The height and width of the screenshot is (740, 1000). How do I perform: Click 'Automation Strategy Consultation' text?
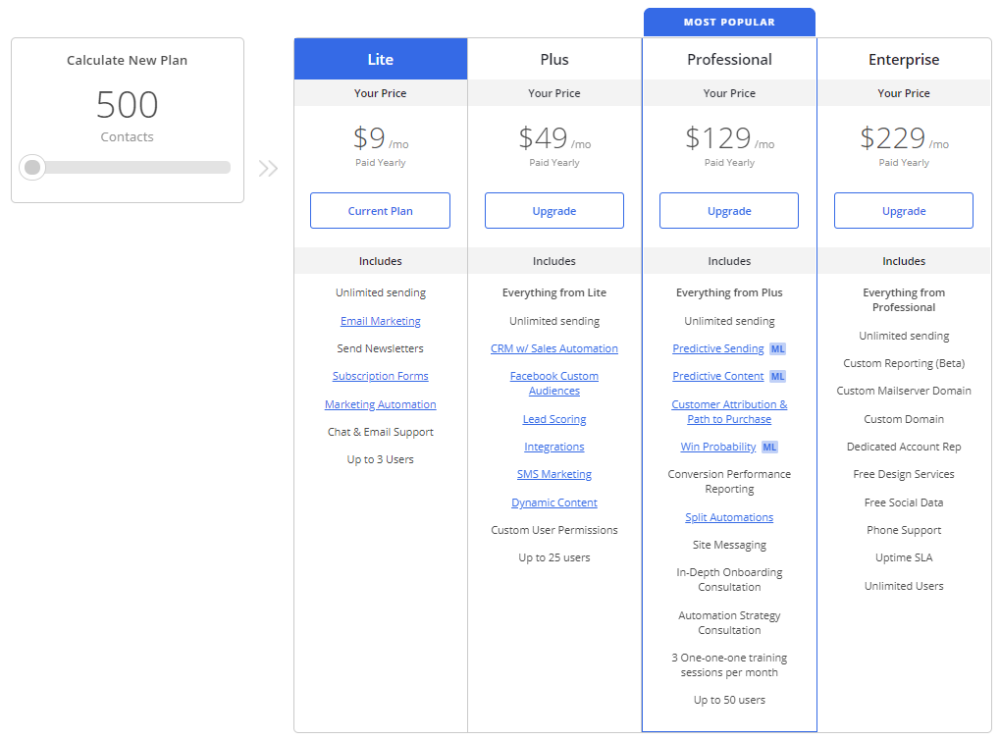[x=729, y=623]
